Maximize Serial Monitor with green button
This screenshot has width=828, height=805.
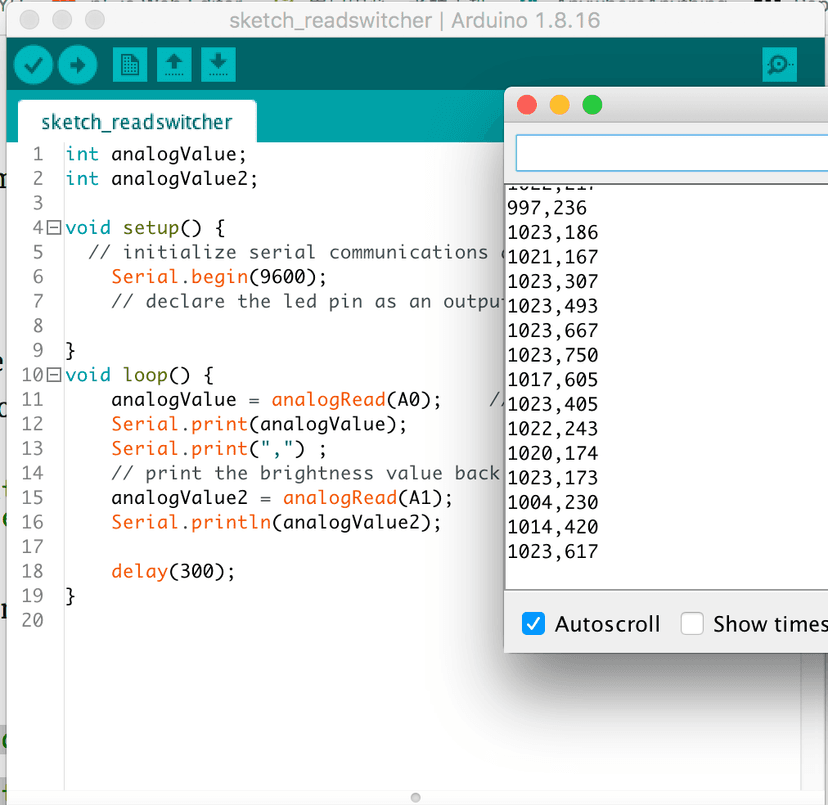tap(592, 105)
